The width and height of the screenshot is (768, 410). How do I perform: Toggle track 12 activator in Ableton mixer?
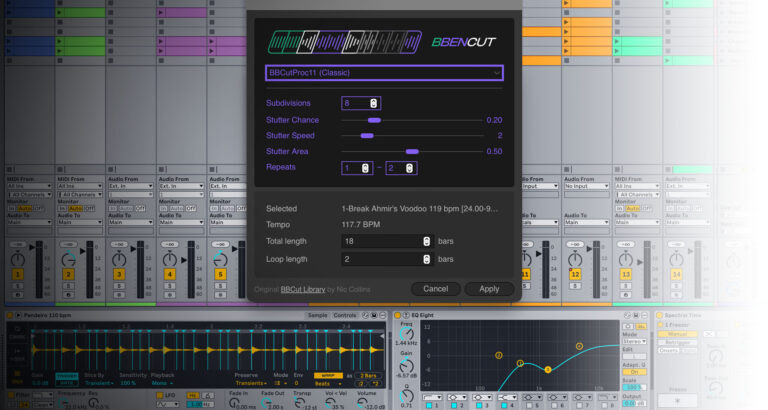click(x=575, y=274)
